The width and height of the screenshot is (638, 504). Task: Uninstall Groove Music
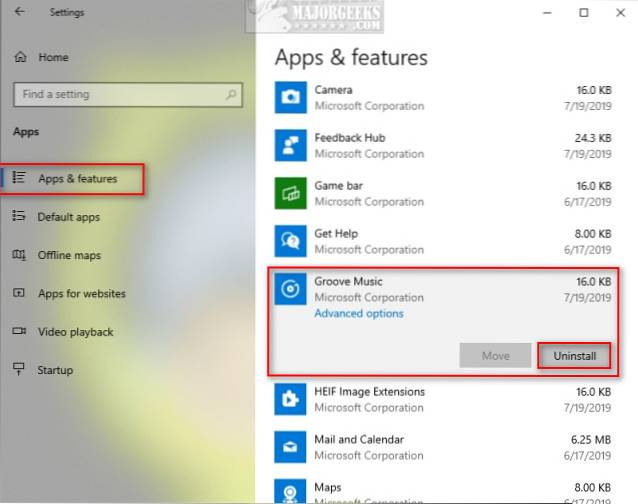click(x=574, y=356)
